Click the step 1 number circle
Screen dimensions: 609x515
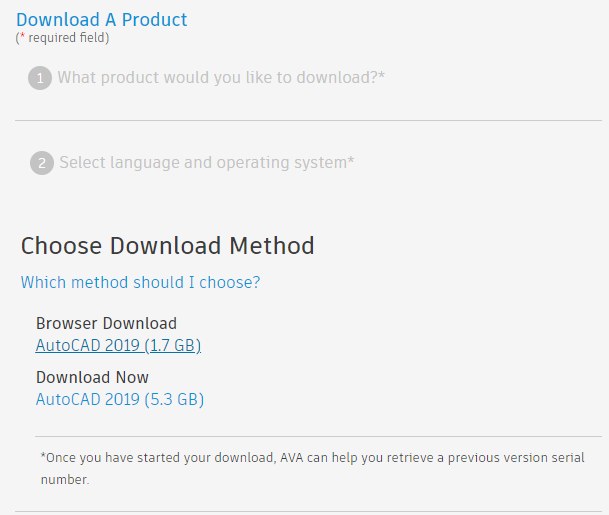pos(40,78)
